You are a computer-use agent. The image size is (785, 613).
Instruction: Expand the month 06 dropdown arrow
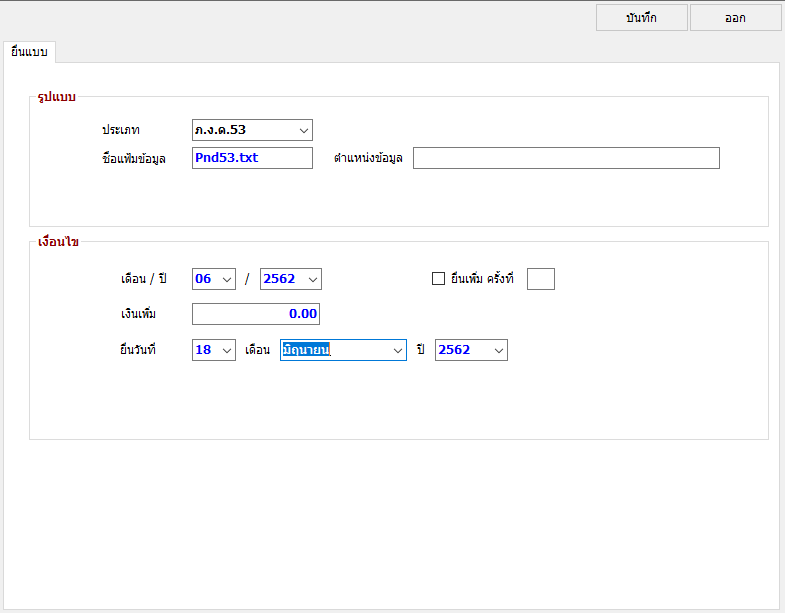click(227, 279)
